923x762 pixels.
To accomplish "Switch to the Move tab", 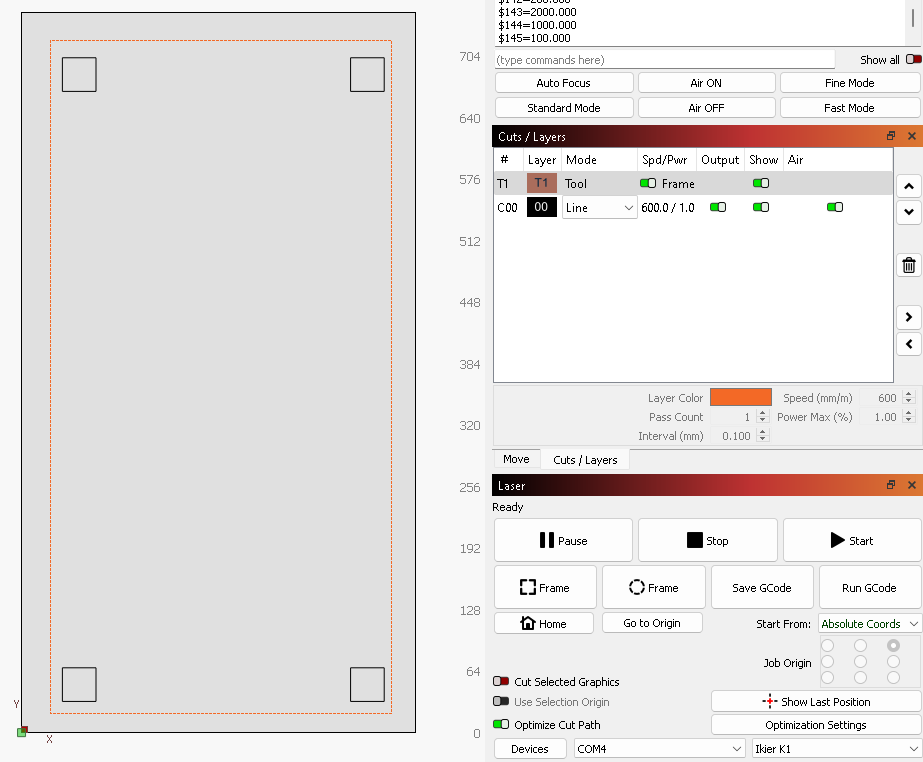I will pyautogui.click(x=516, y=459).
